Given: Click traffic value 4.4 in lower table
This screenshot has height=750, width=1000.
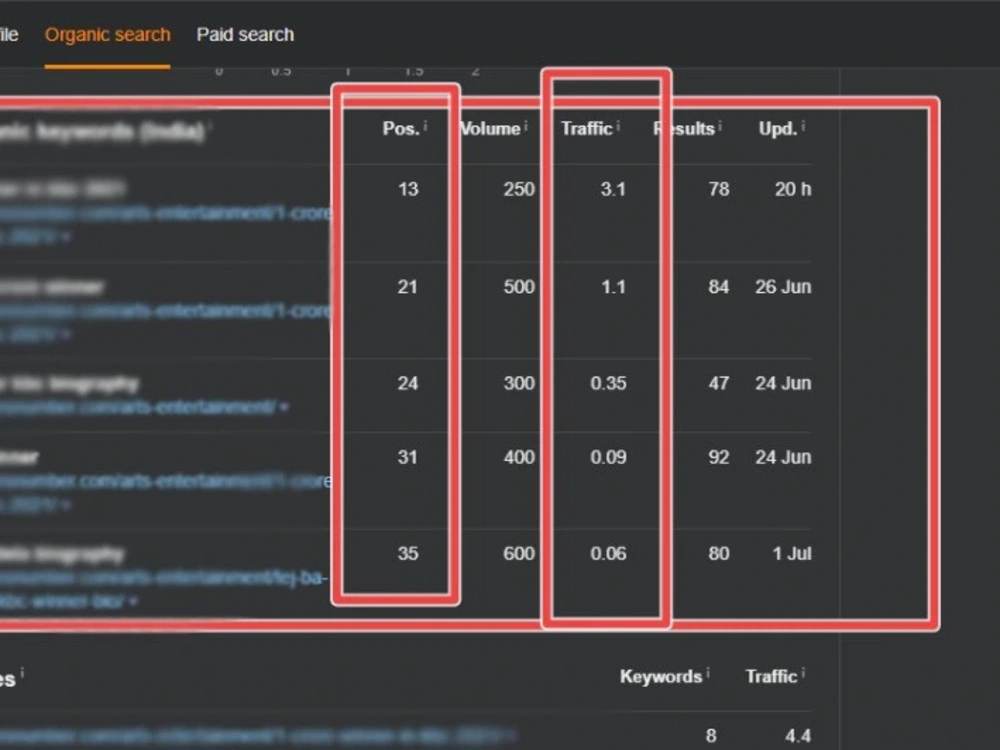Looking at the screenshot, I should [x=798, y=736].
